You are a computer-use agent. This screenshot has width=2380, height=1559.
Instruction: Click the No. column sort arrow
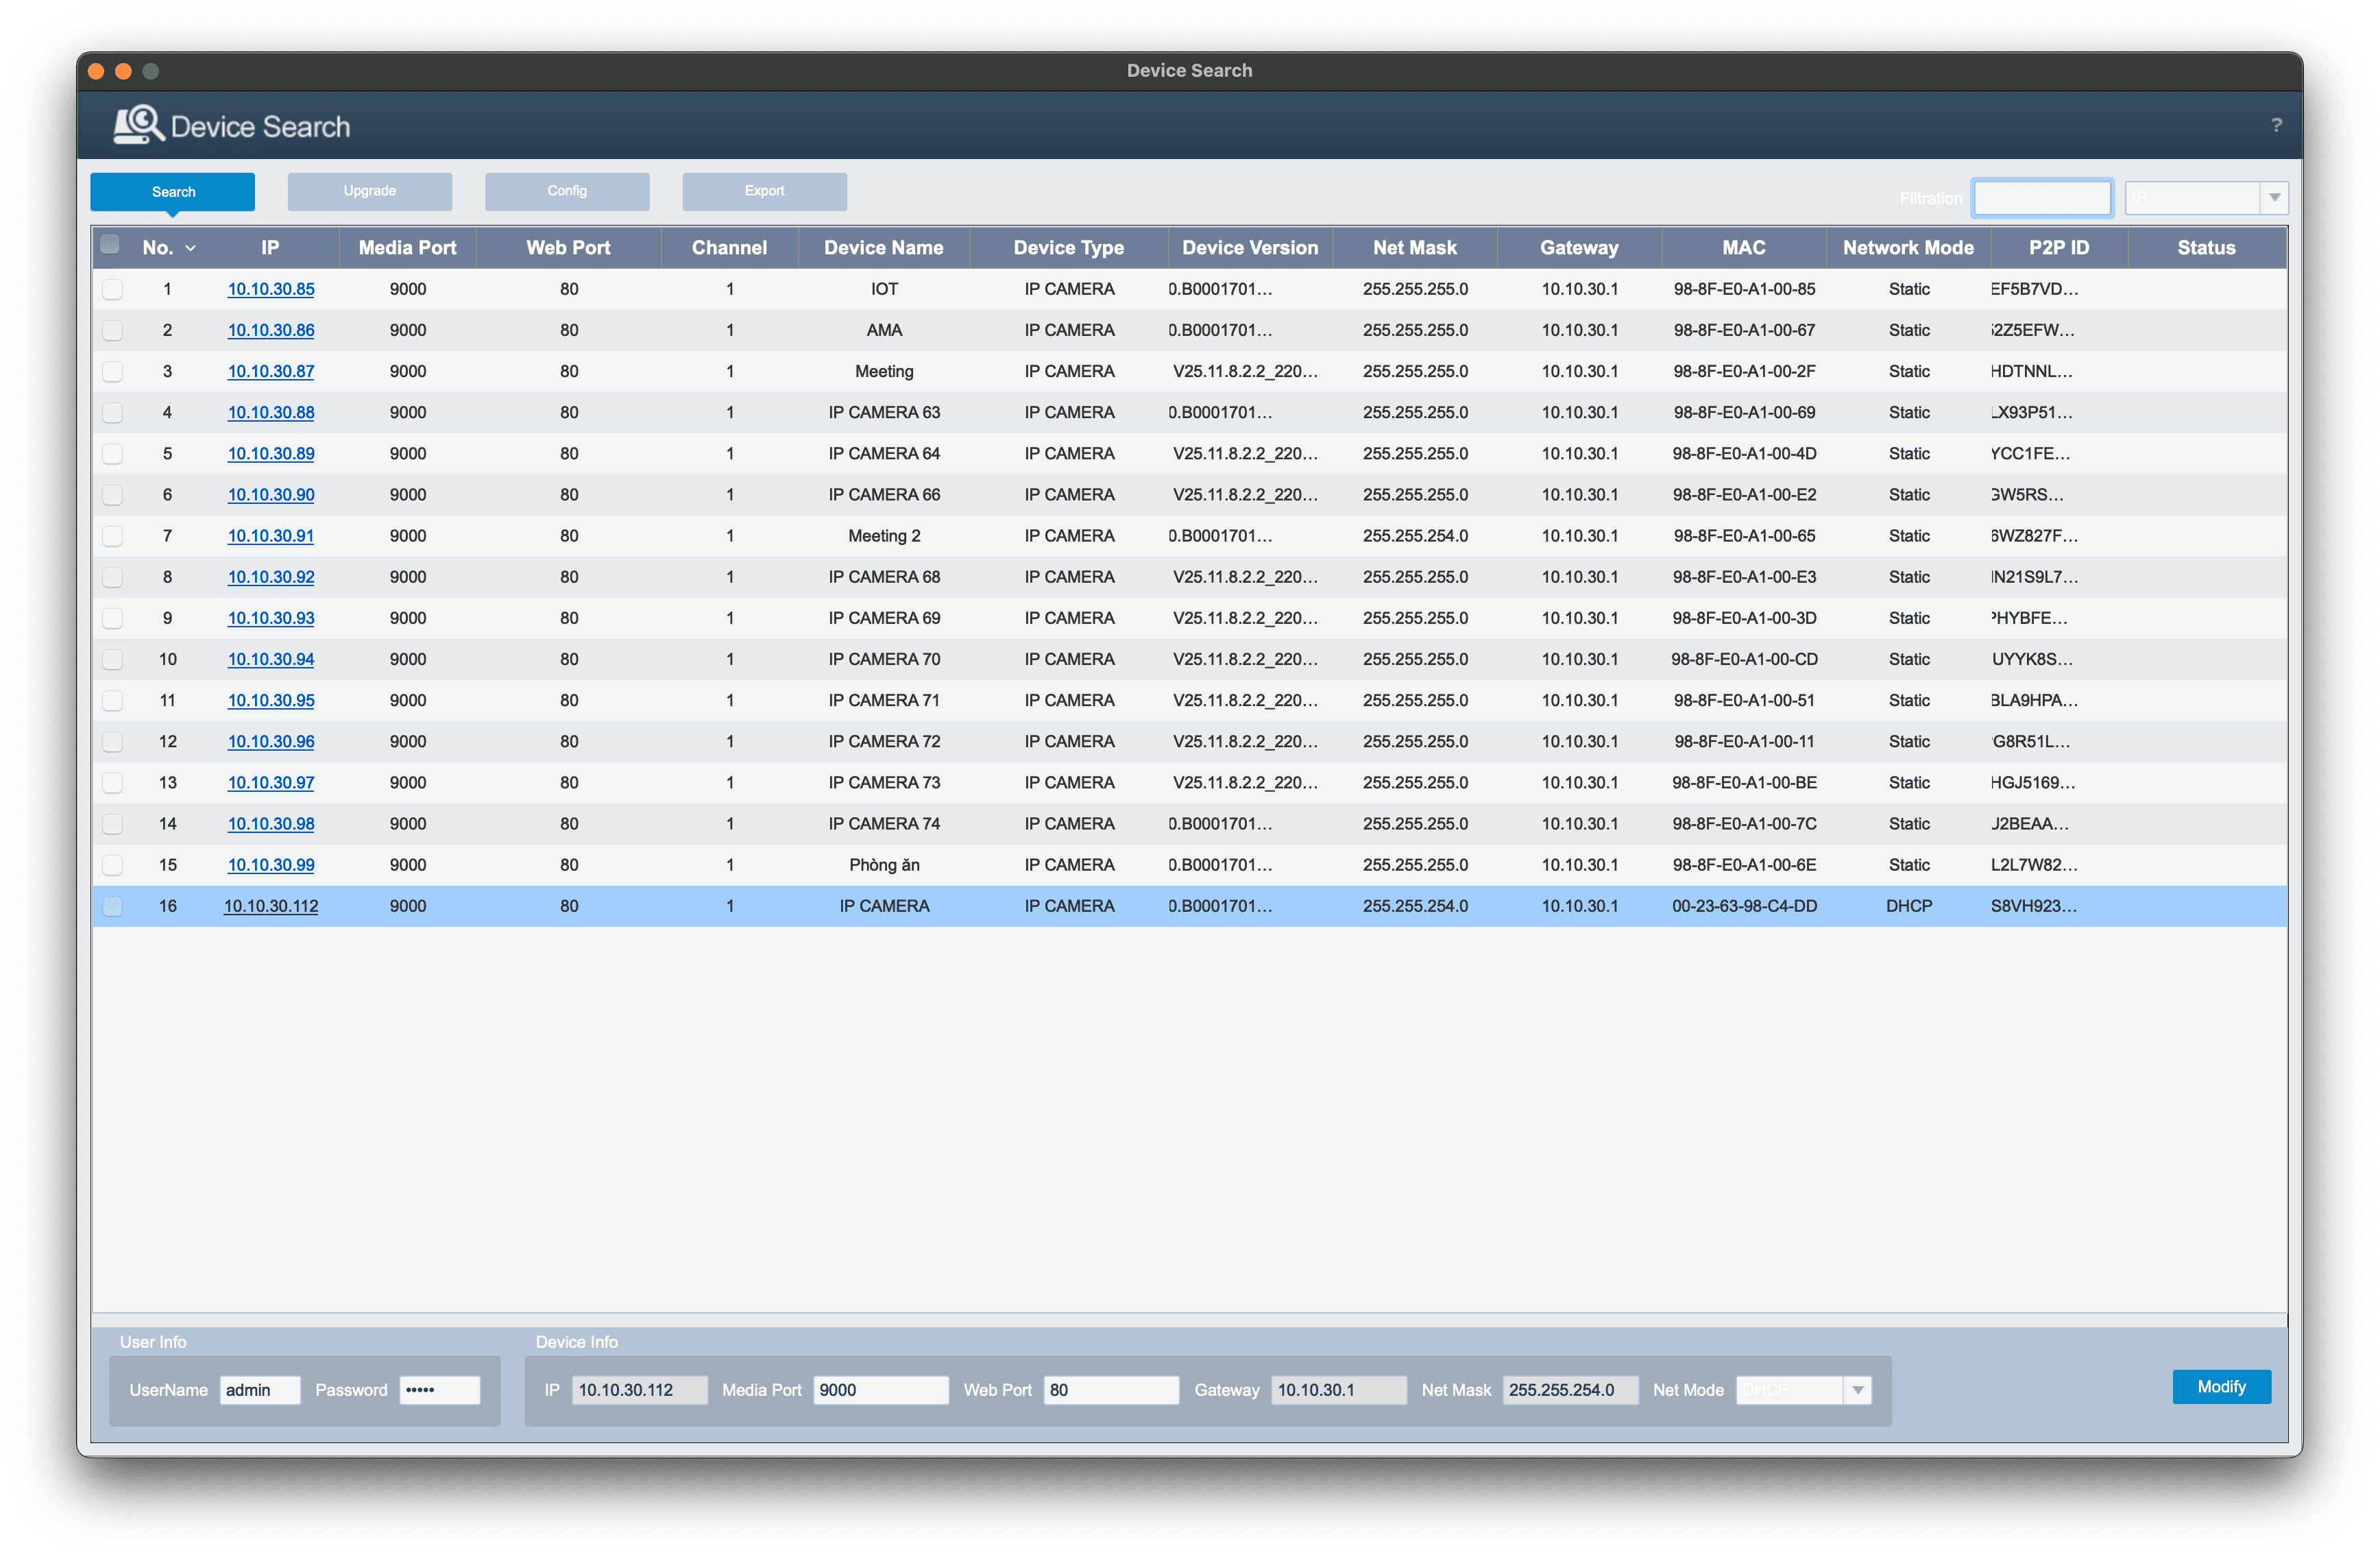pos(191,248)
